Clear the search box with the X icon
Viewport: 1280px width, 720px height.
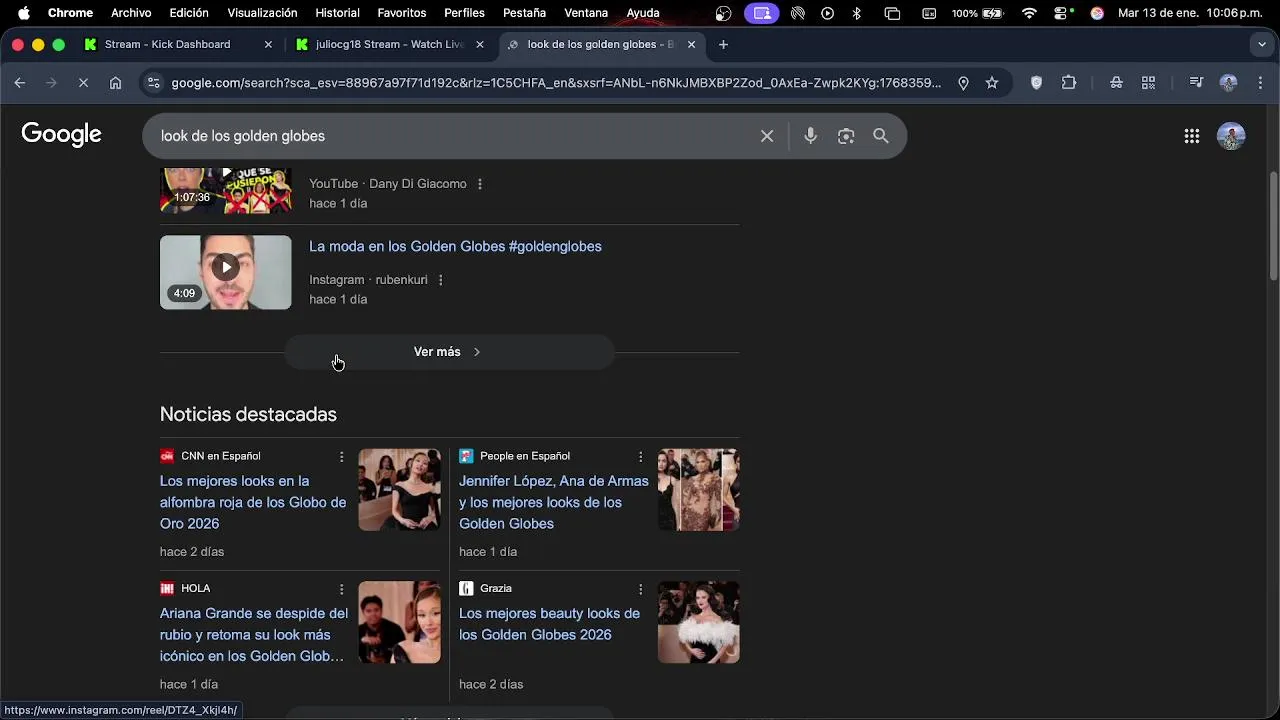click(767, 136)
